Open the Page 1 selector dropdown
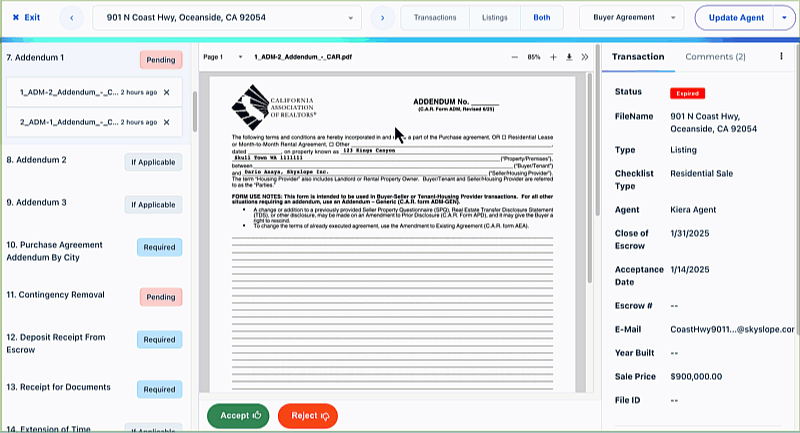Screen dimensions: 800x433 pyautogui.click(x=222, y=57)
